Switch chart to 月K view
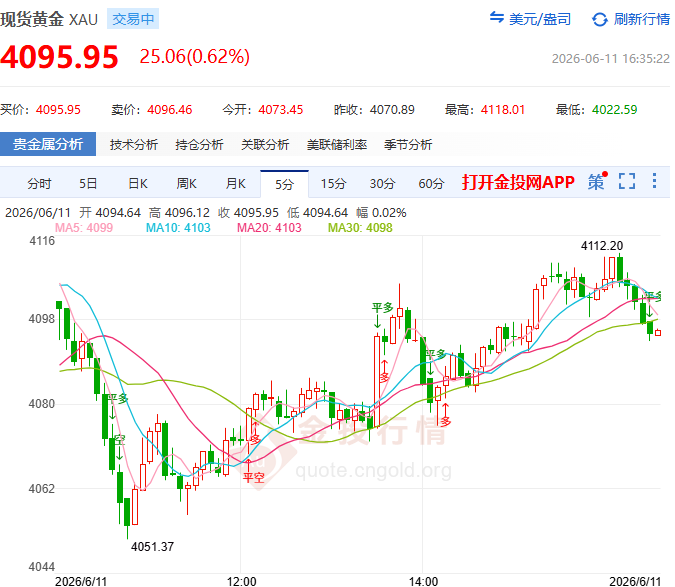675x587 pixels. point(236,184)
